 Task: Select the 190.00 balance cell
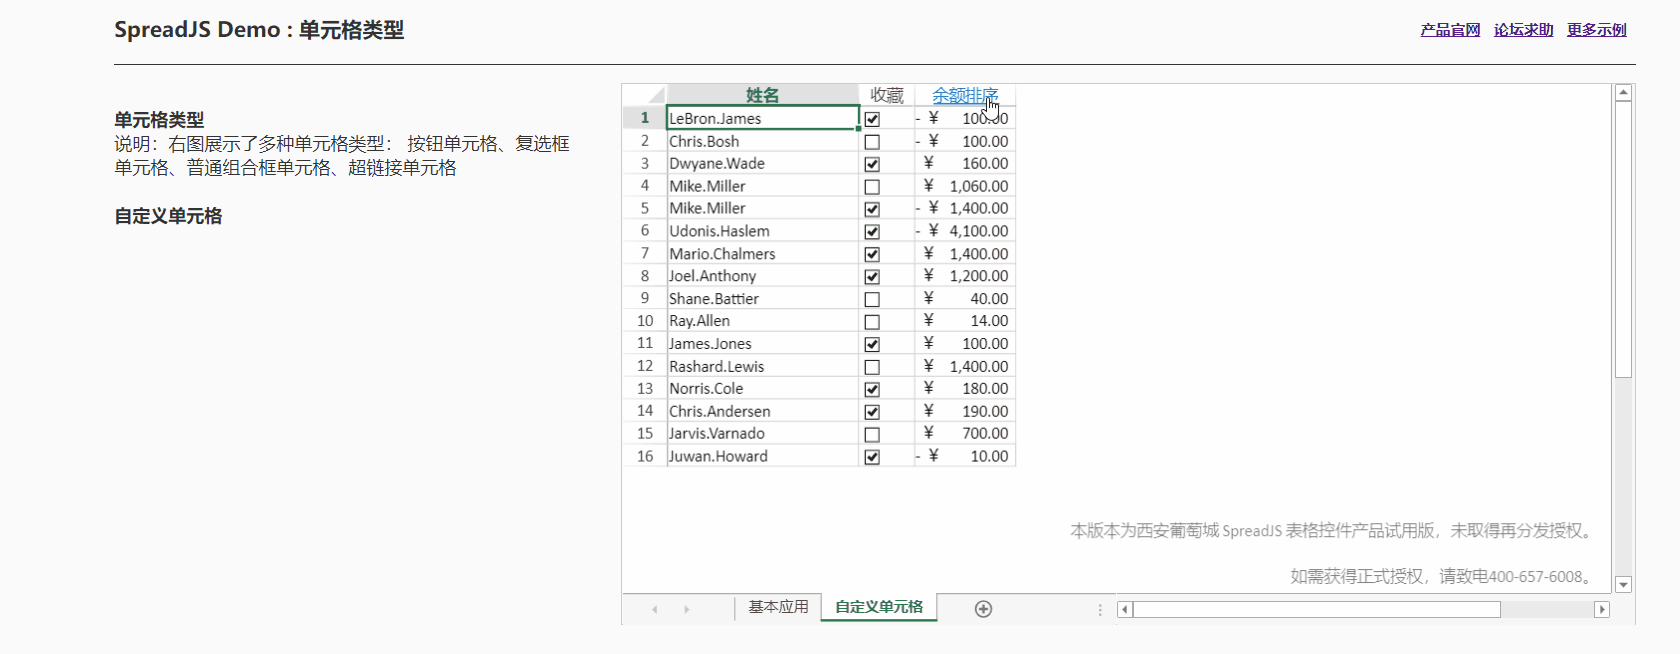(x=965, y=411)
